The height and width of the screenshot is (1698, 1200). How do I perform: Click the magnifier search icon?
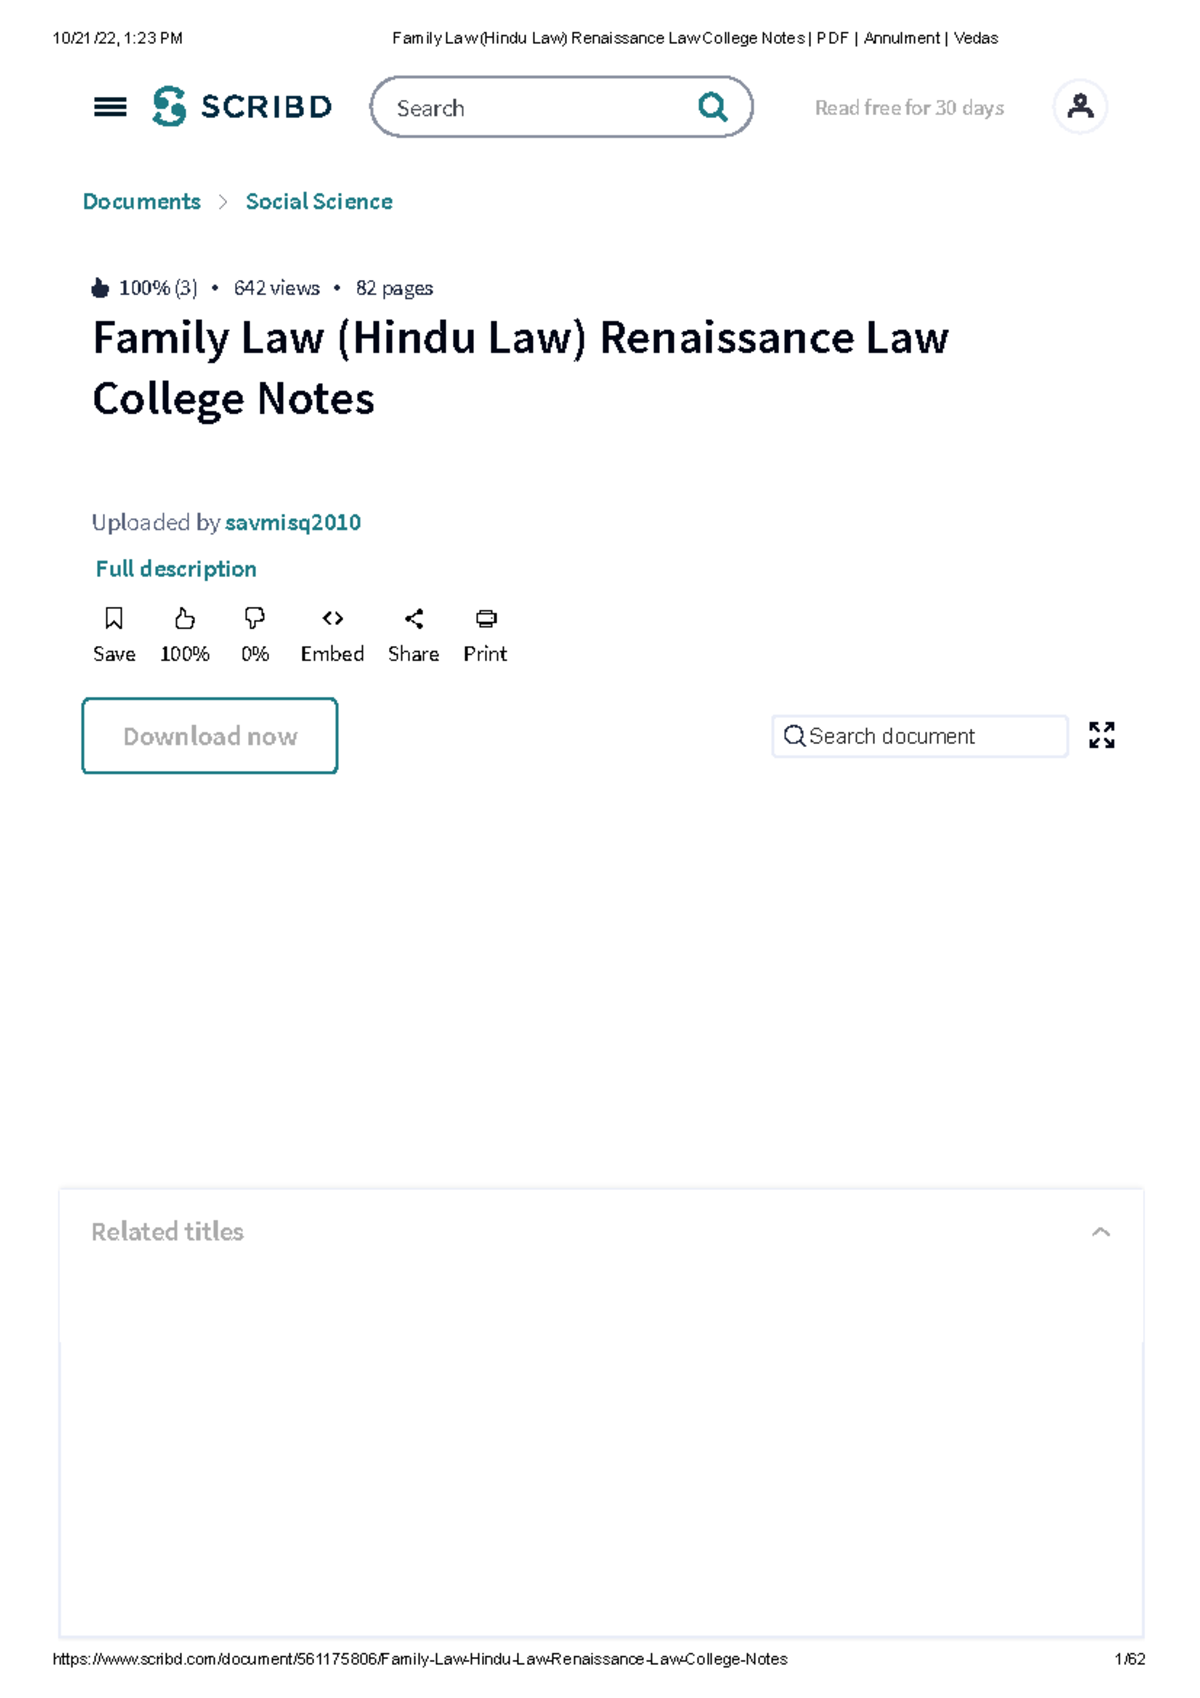click(712, 106)
